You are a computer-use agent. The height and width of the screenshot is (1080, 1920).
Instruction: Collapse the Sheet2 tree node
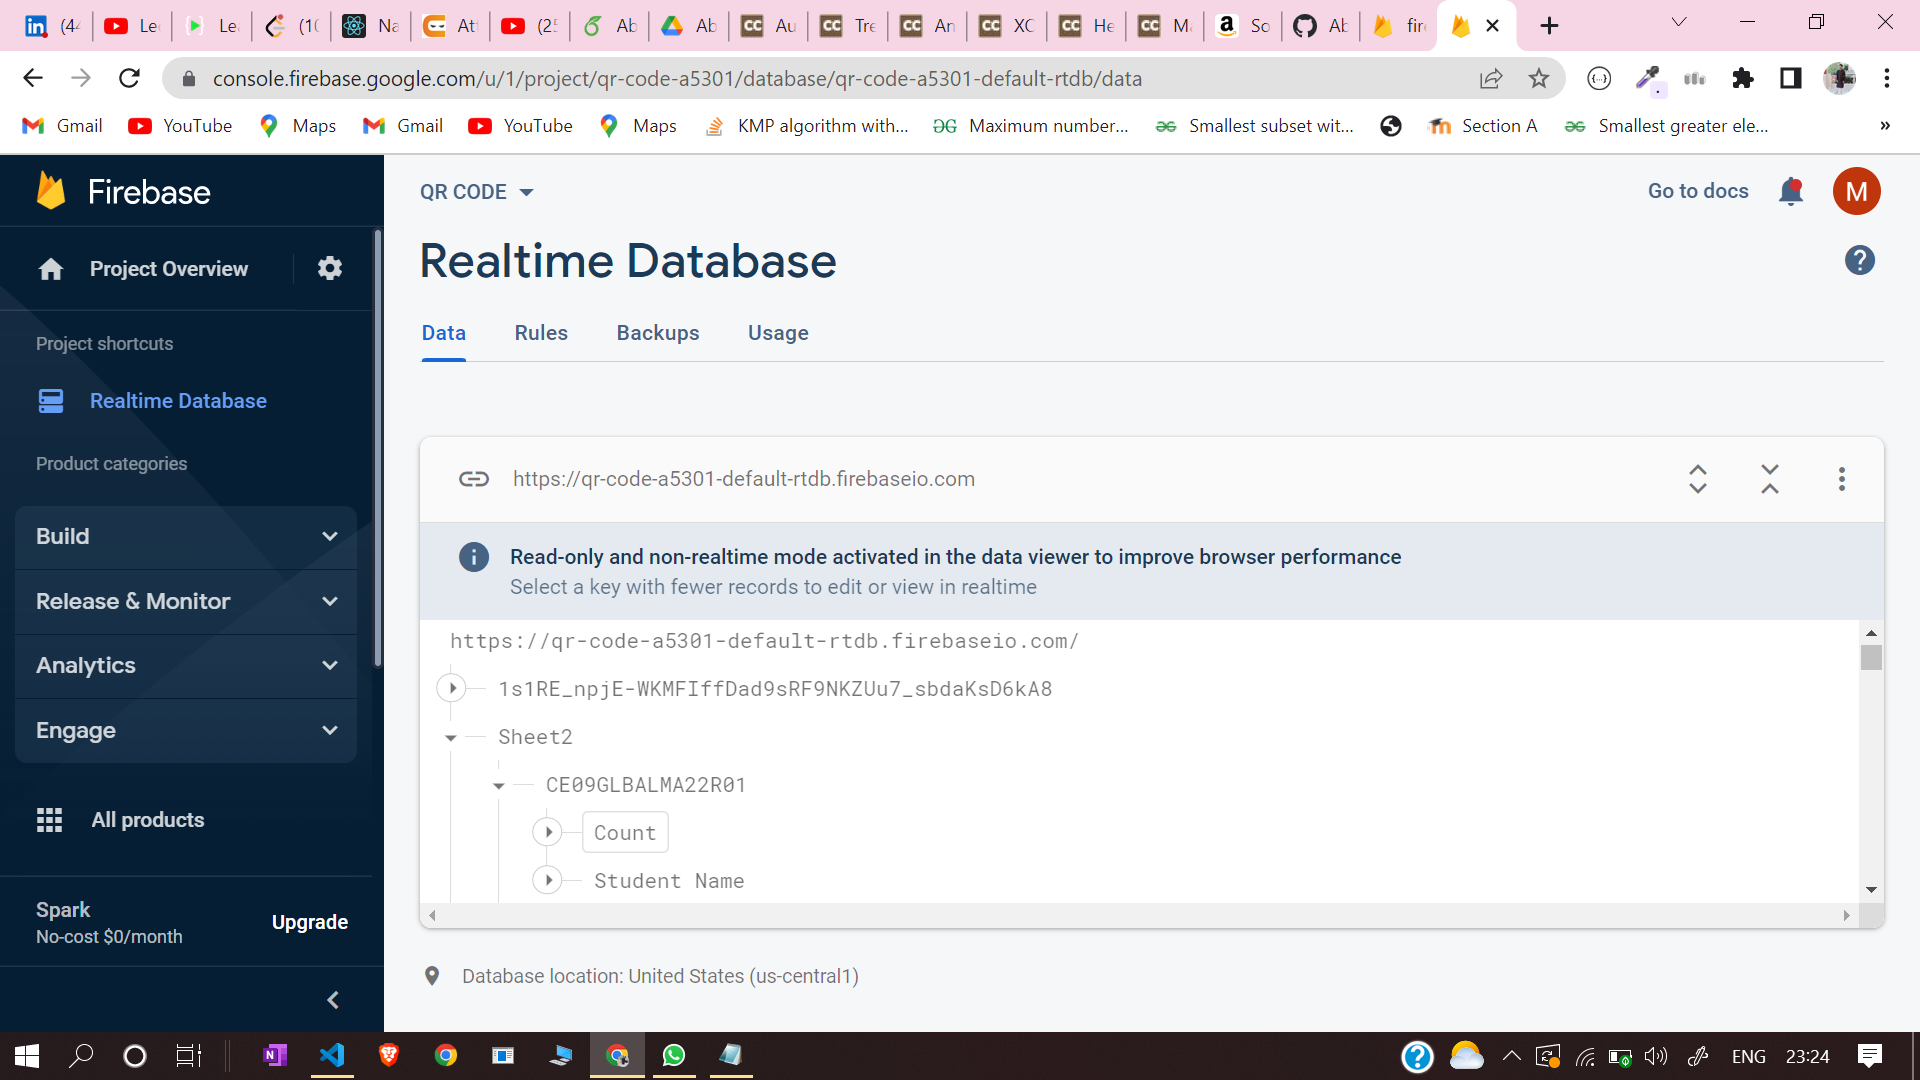coord(451,738)
